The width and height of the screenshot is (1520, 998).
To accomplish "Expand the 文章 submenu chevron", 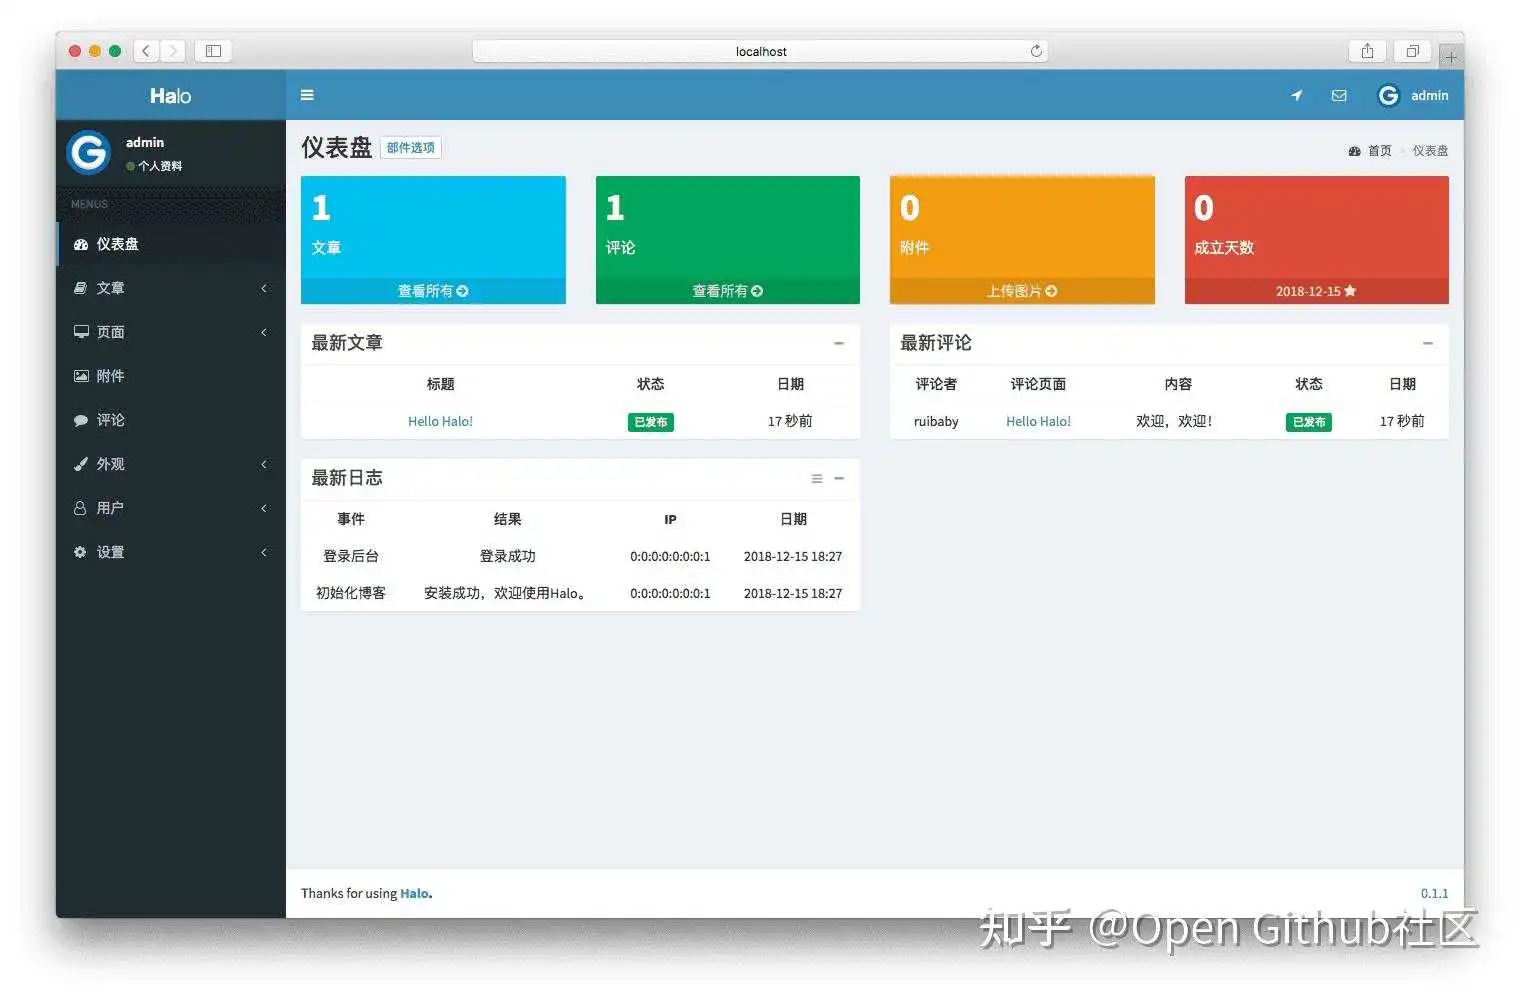I will (264, 288).
